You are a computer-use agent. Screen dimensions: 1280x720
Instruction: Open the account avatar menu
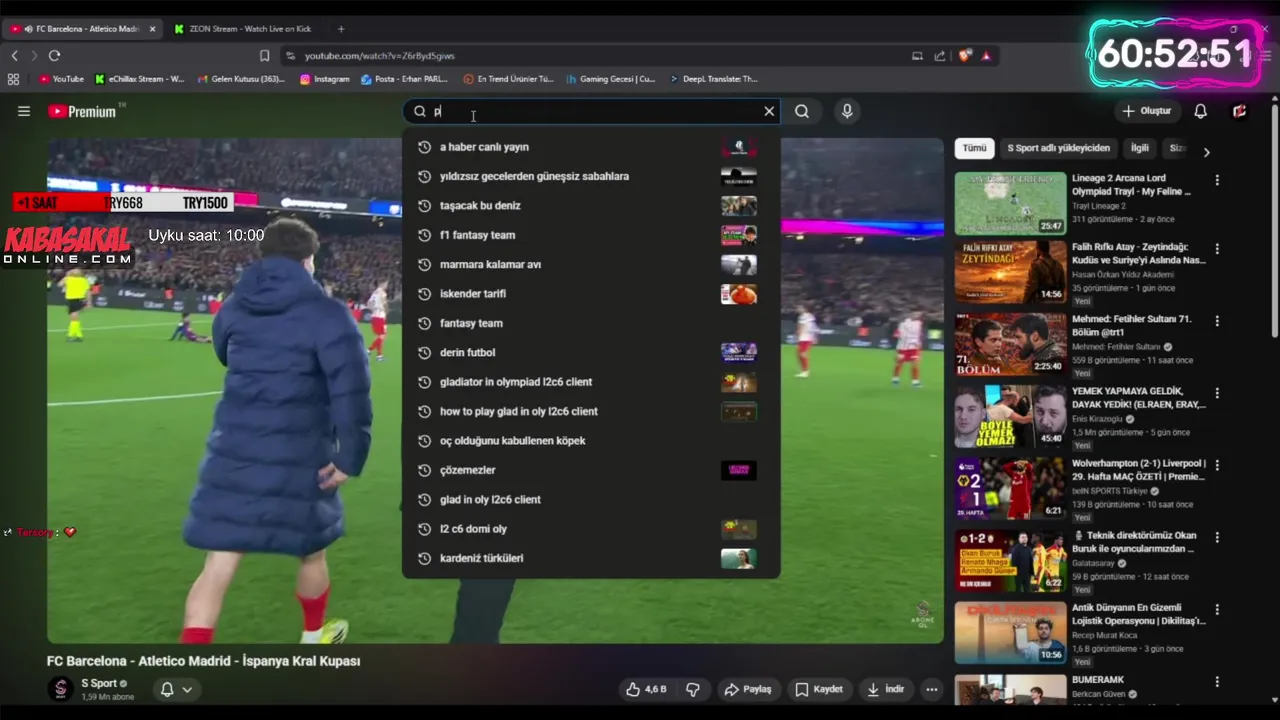click(x=1240, y=111)
